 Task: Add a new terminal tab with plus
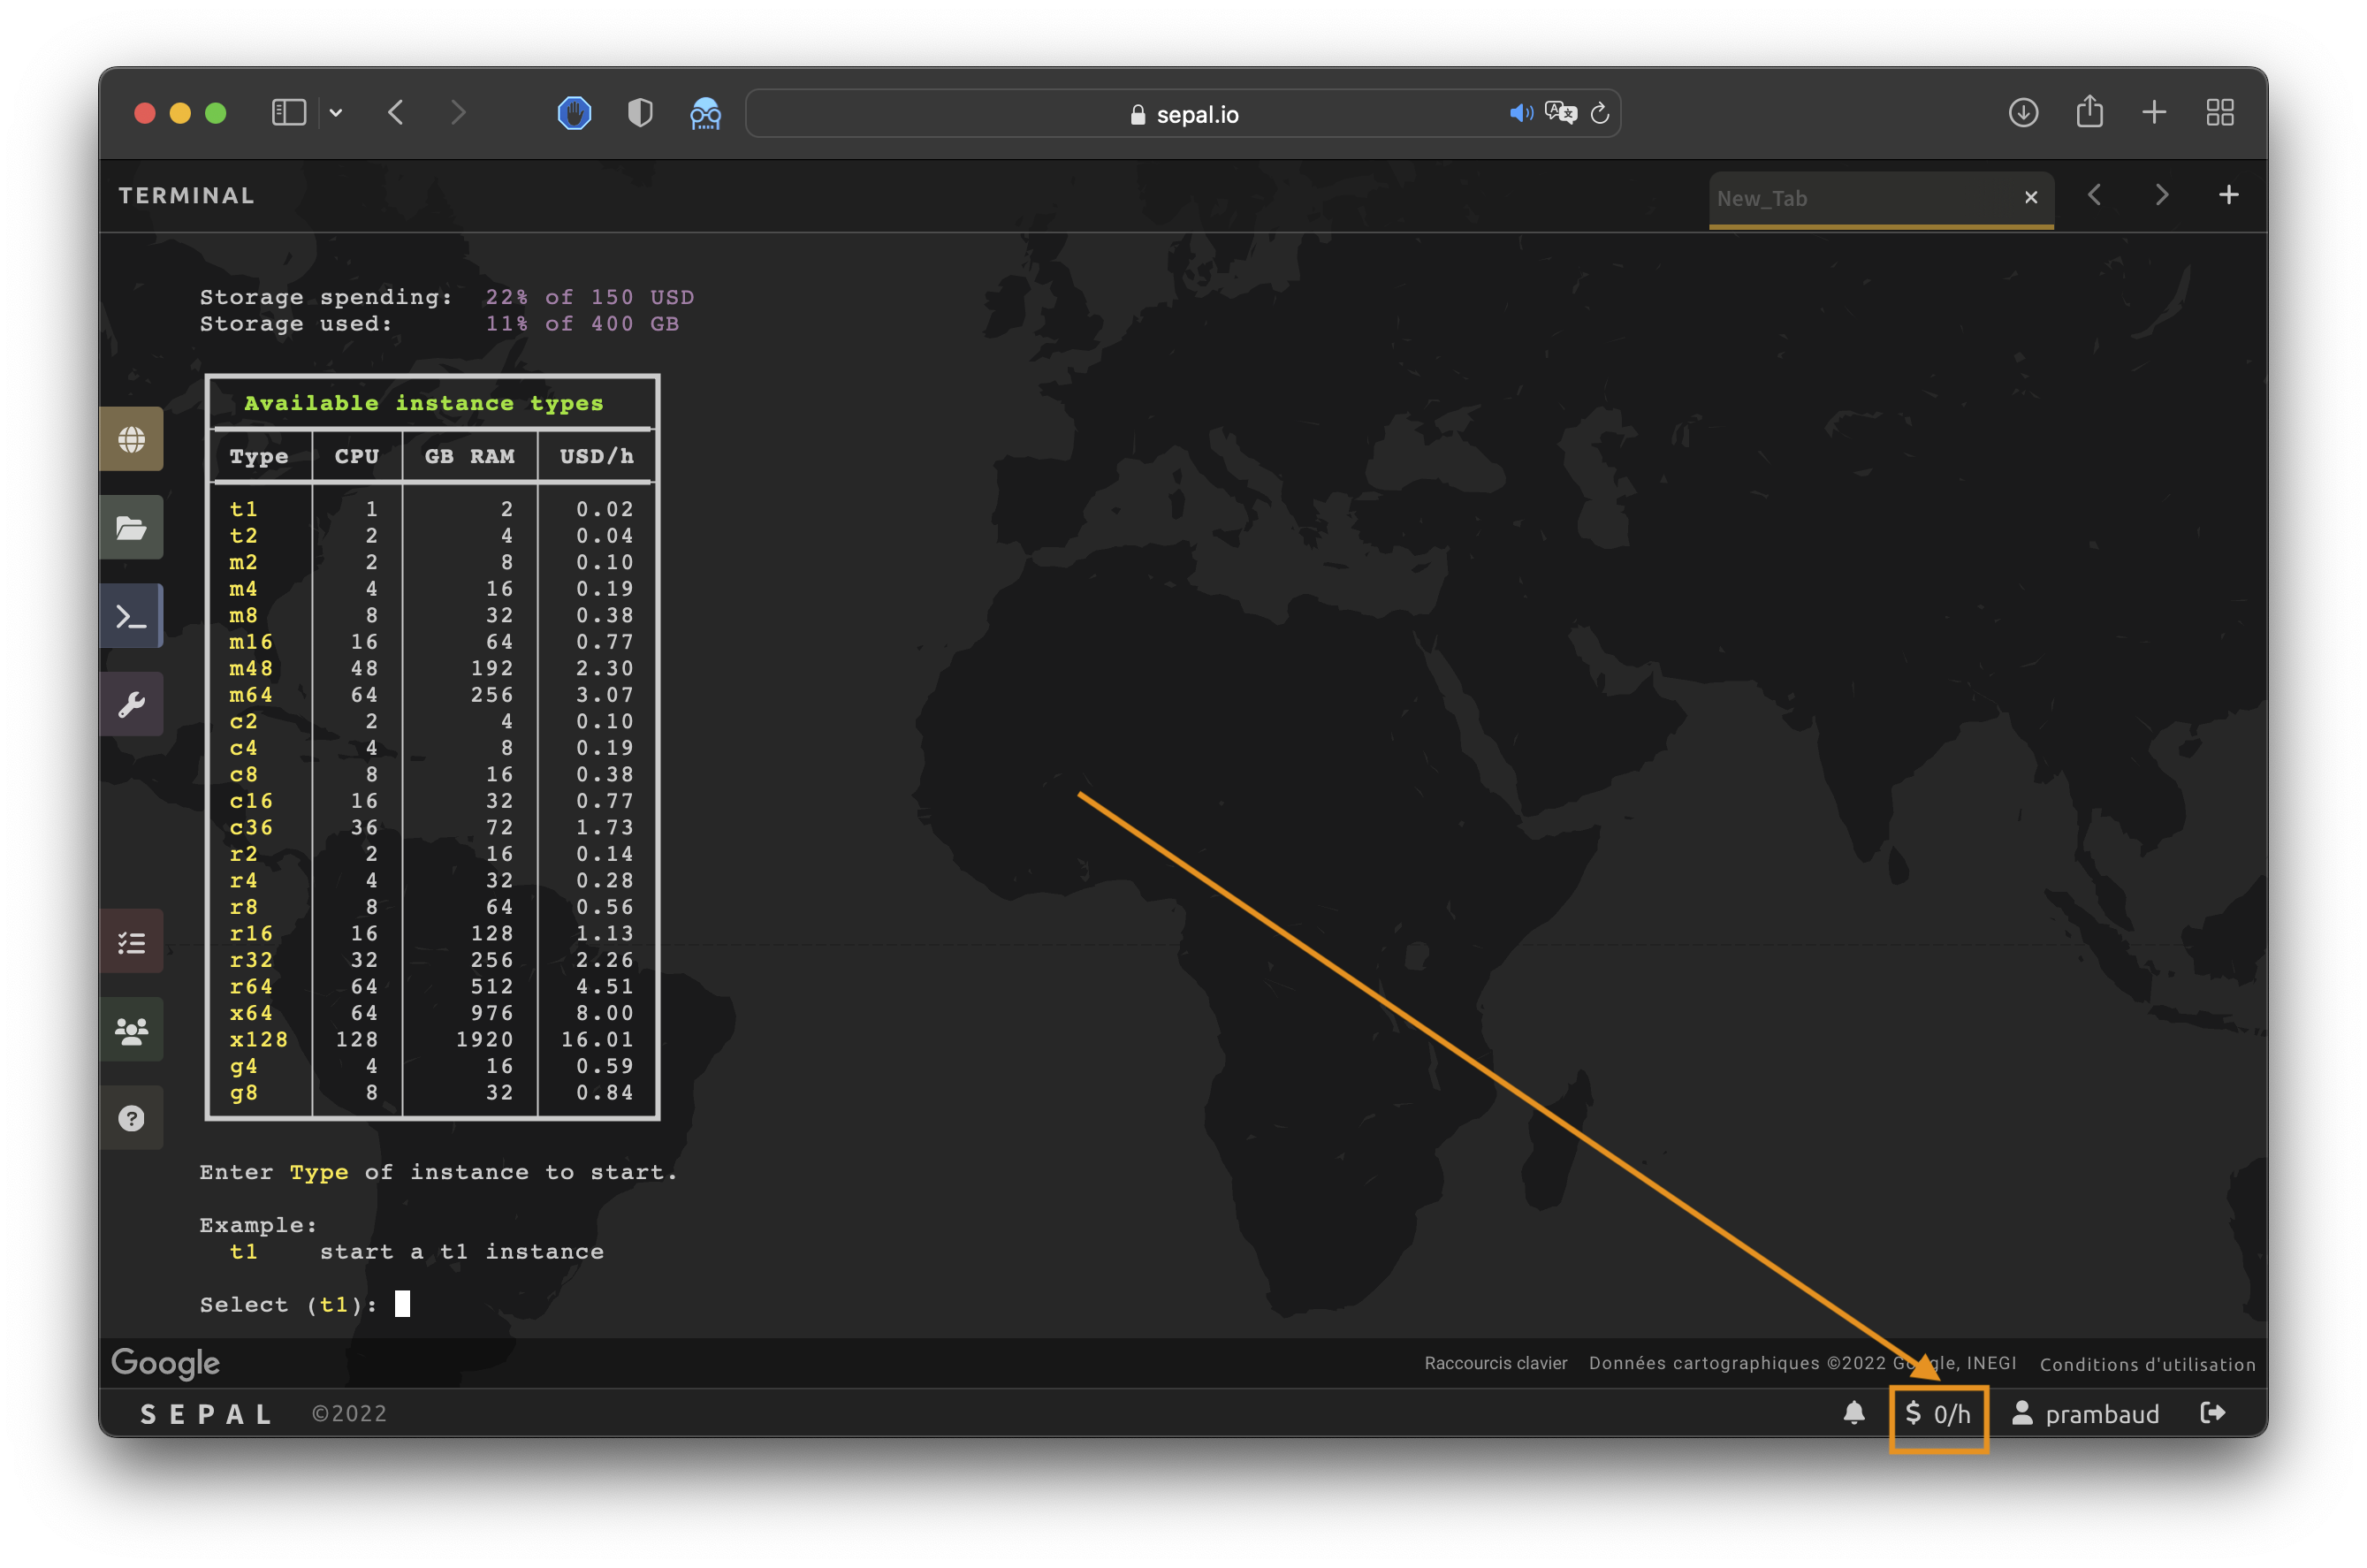[2228, 195]
